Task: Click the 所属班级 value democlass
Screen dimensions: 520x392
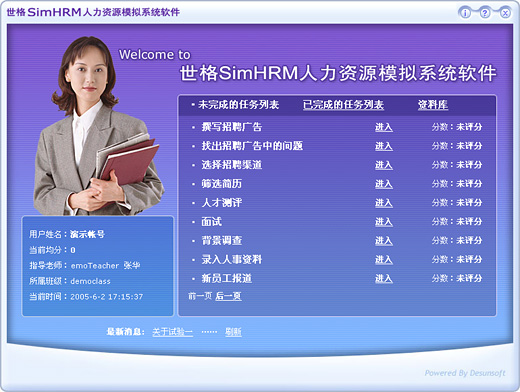Action: [90, 281]
